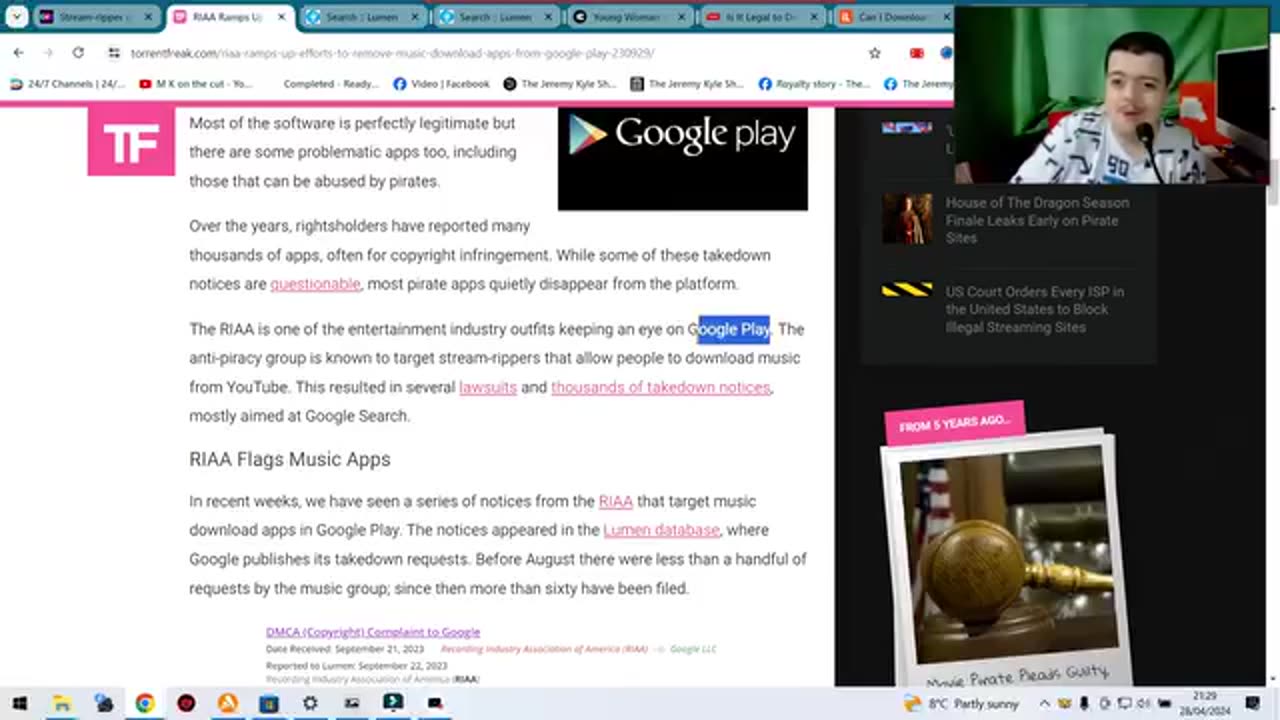Open US Court Orders Every ISP article
1280x720 pixels.
1035,309
